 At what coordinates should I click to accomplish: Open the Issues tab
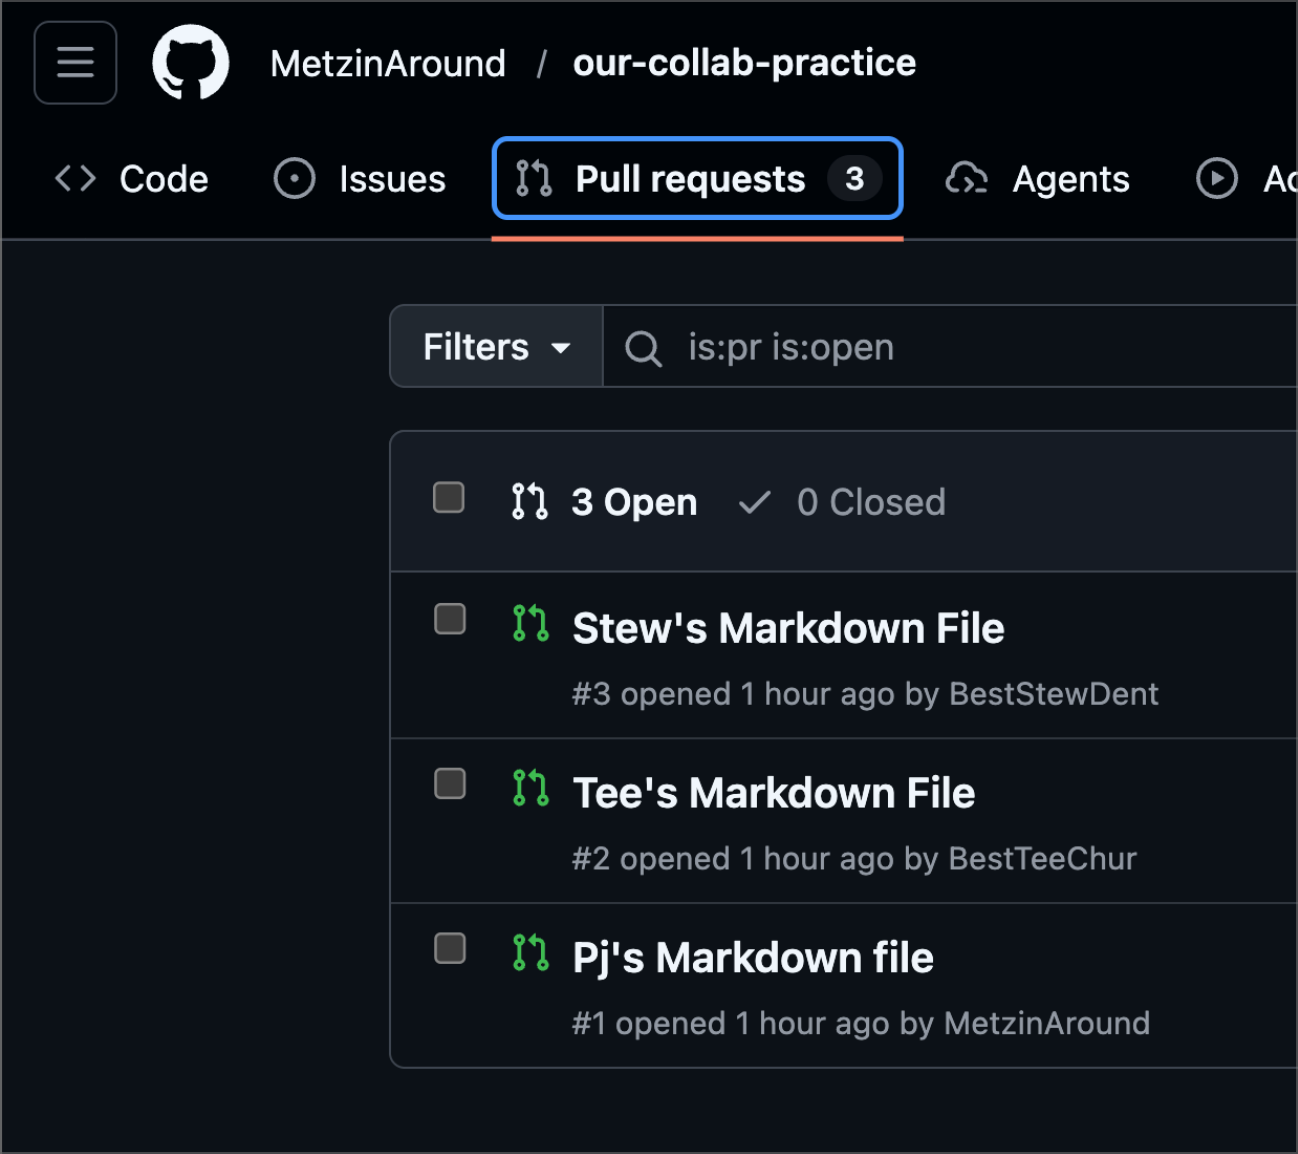coord(360,179)
